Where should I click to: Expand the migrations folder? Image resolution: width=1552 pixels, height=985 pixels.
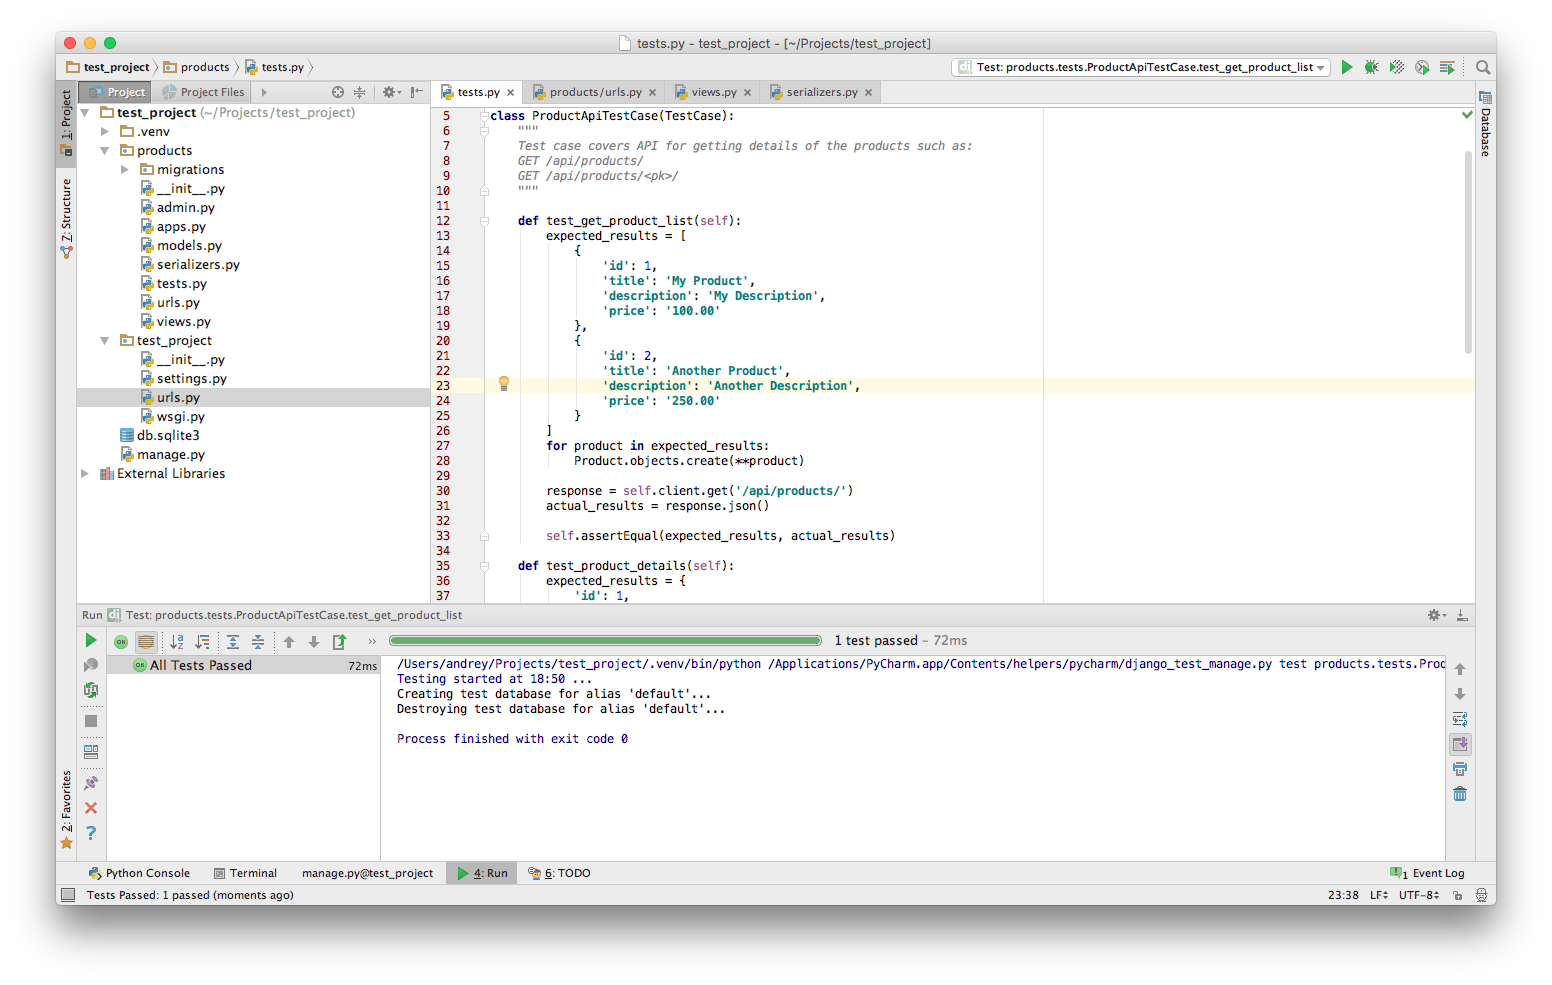point(124,169)
